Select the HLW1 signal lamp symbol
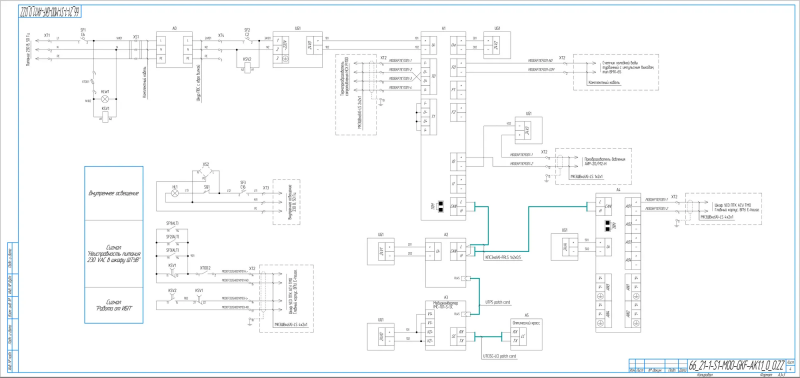The height and width of the screenshot is (378, 800). [x=105, y=98]
